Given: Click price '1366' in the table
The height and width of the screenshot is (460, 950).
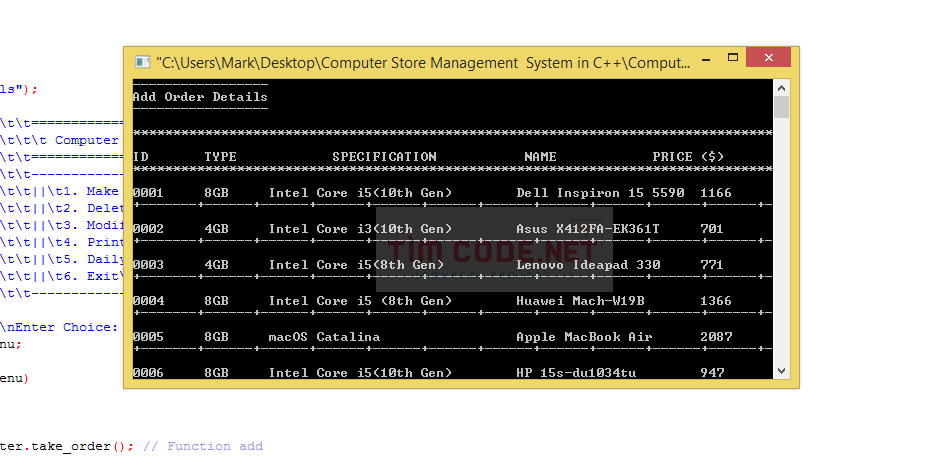Looking at the screenshot, I should coord(716,301).
